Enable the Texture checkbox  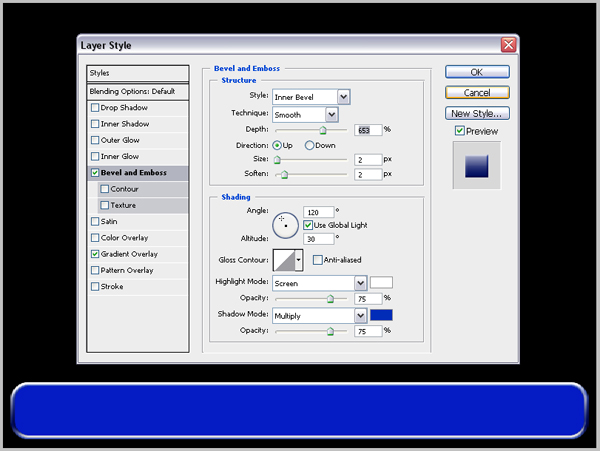(104, 205)
